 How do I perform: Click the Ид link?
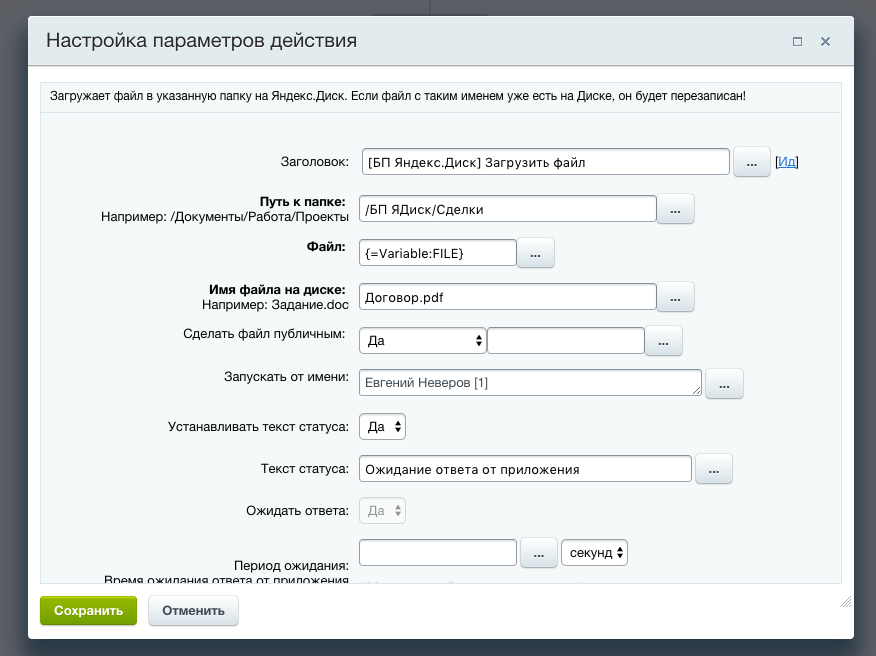tap(787, 162)
